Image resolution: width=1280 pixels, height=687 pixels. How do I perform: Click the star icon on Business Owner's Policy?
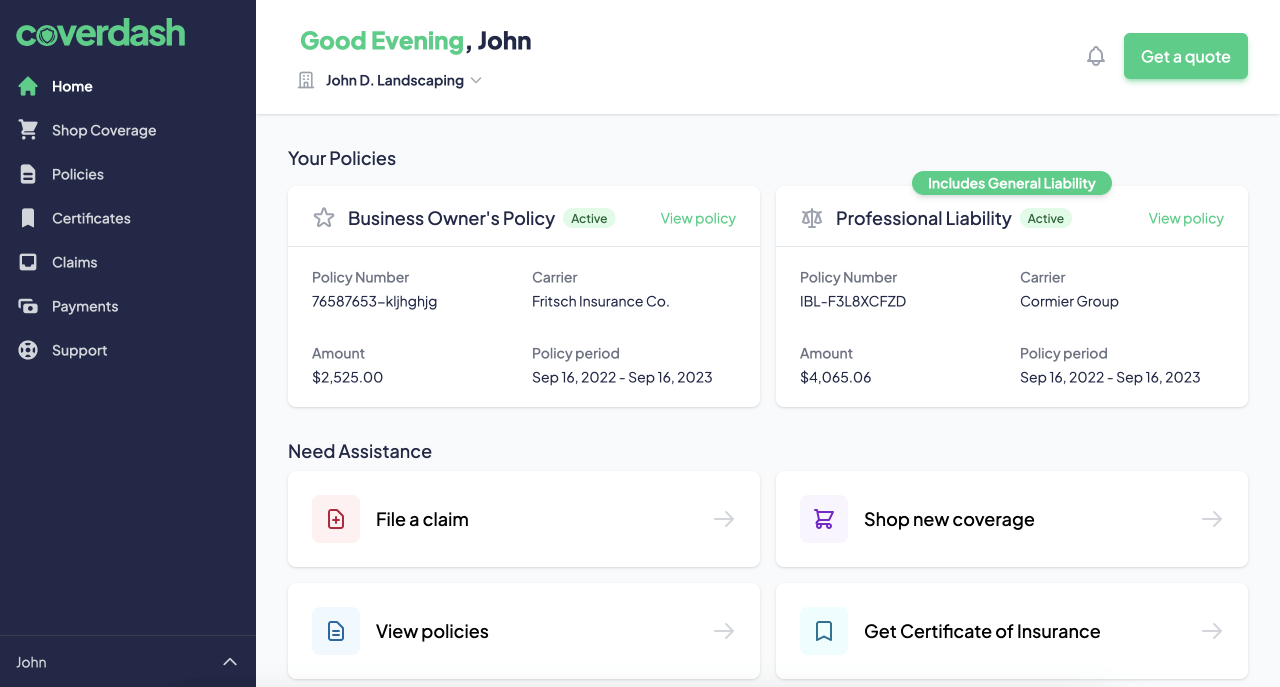click(x=324, y=218)
